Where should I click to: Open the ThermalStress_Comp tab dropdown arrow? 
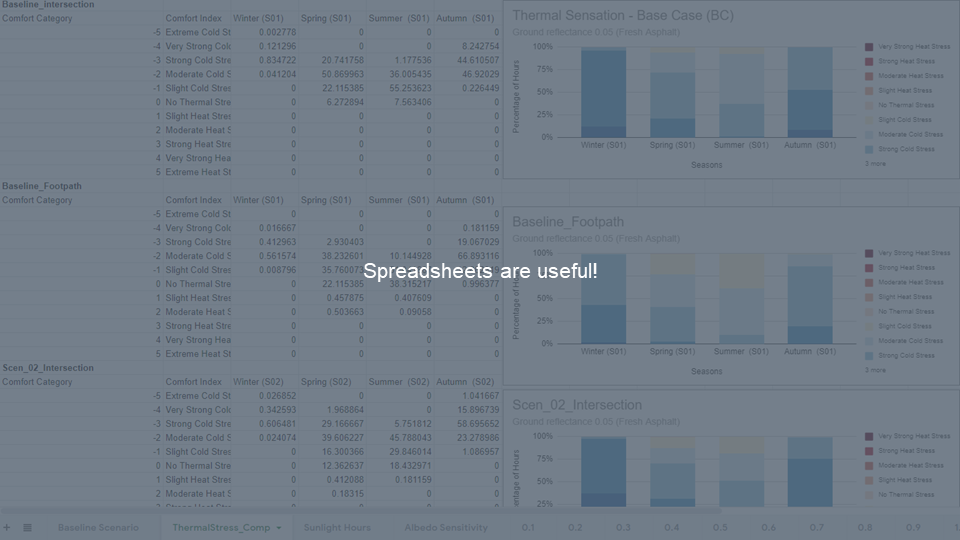(x=279, y=527)
